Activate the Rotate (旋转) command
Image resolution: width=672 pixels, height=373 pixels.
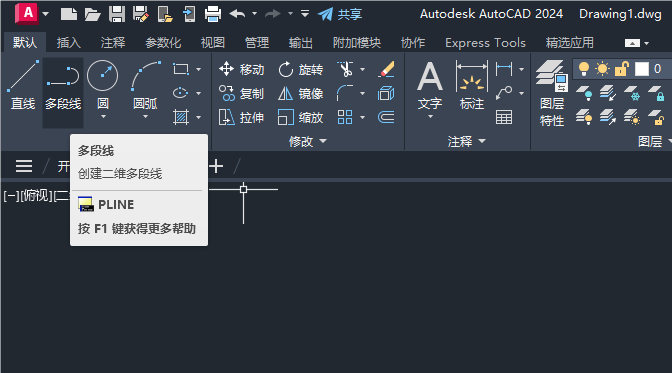point(300,69)
